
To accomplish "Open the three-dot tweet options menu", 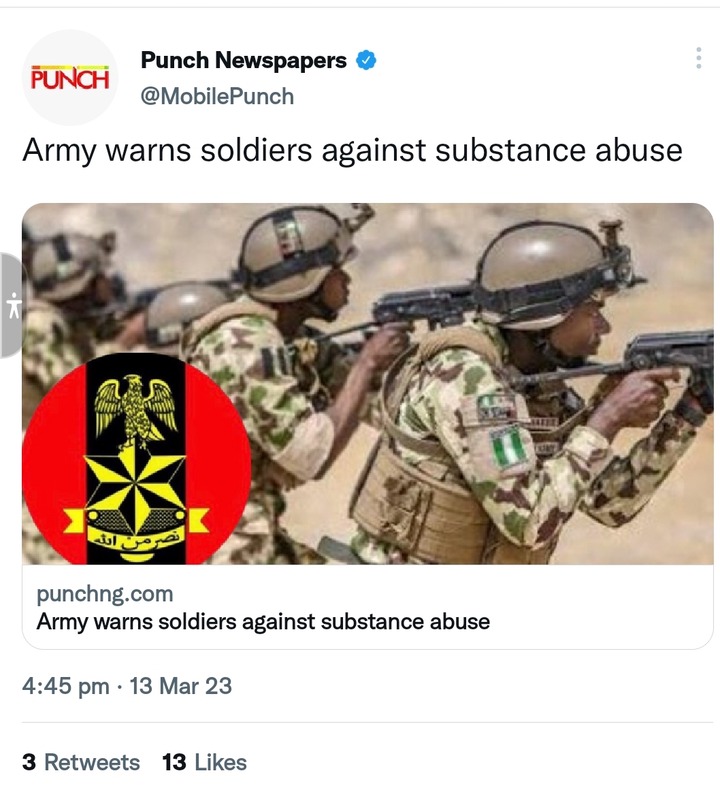I will coord(698,58).
